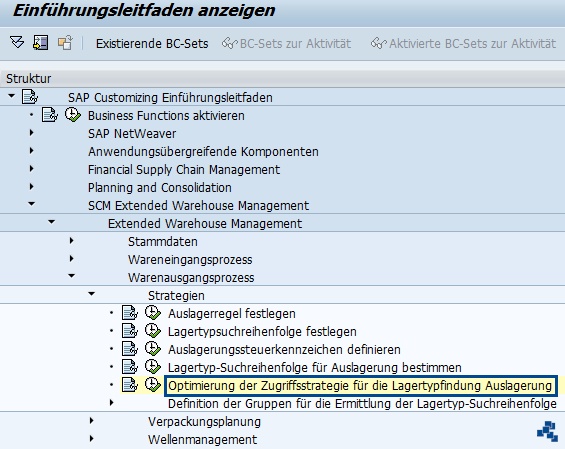Execute activity icon for Optimierung der Zugriffsstrategie

point(153,385)
